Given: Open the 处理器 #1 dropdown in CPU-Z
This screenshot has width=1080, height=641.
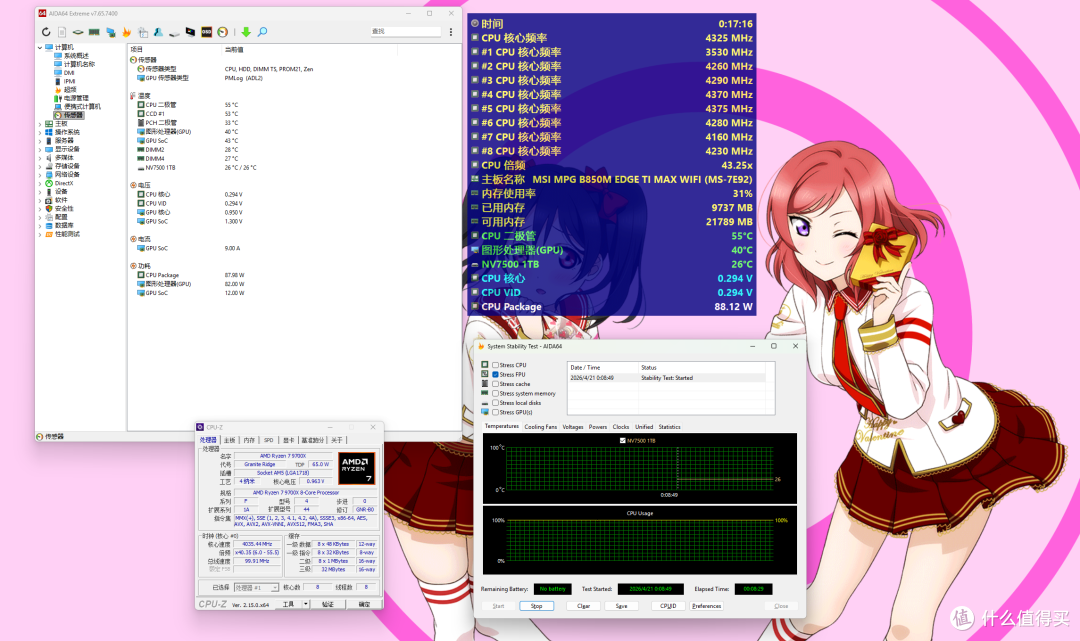Looking at the screenshot, I should [x=256, y=587].
